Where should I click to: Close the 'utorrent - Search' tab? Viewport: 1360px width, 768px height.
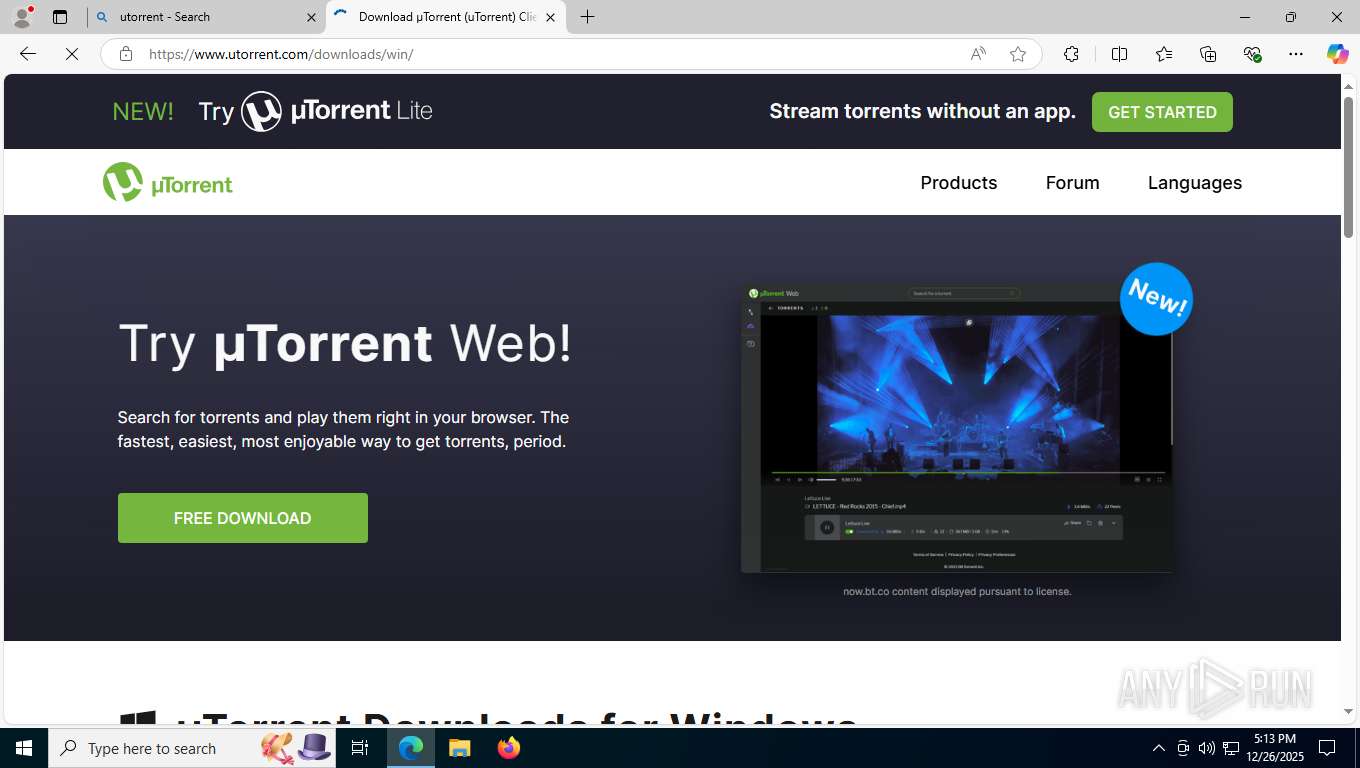coord(311,17)
